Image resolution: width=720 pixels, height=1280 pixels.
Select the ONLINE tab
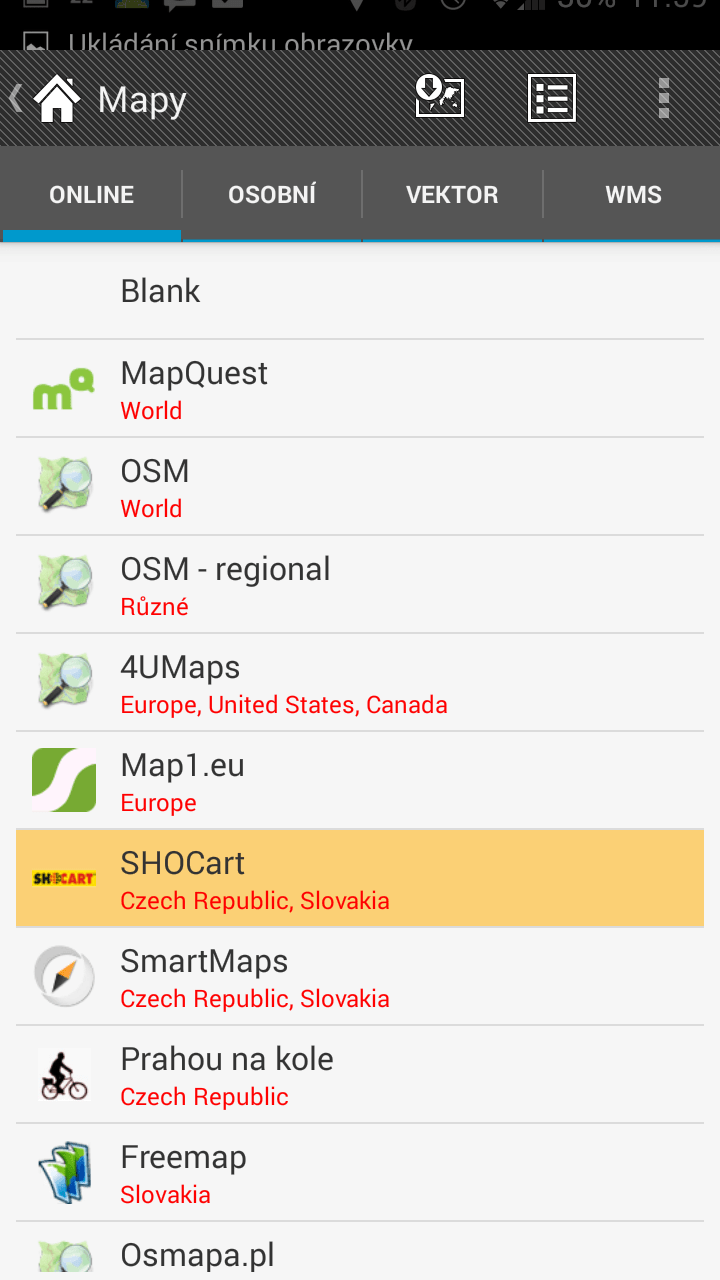pyautogui.click(x=91, y=194)
